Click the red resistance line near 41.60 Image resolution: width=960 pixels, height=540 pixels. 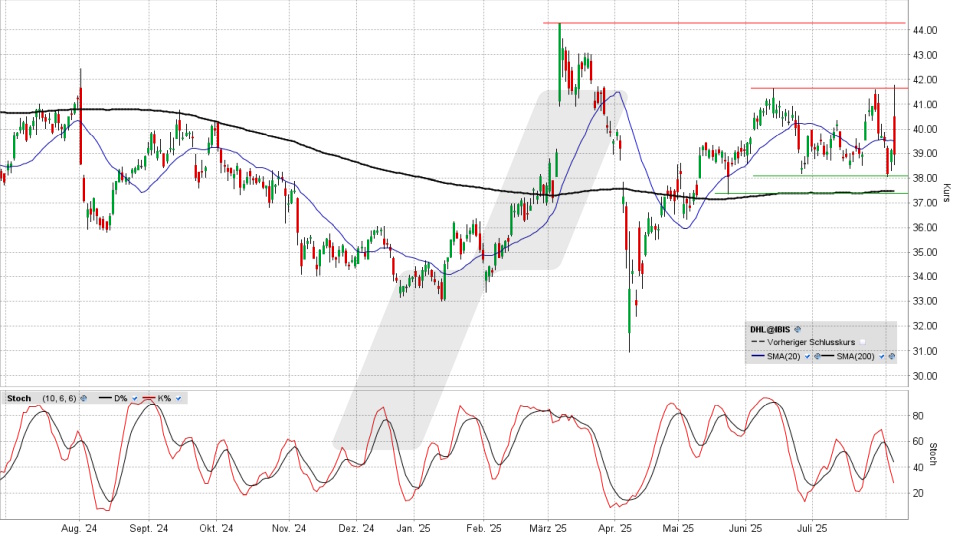[x=829, y=88]
